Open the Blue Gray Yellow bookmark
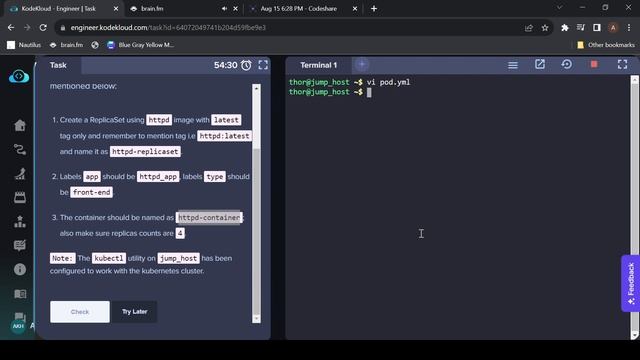The height and width of the screenshot is (360, 640). coord(140,45)
